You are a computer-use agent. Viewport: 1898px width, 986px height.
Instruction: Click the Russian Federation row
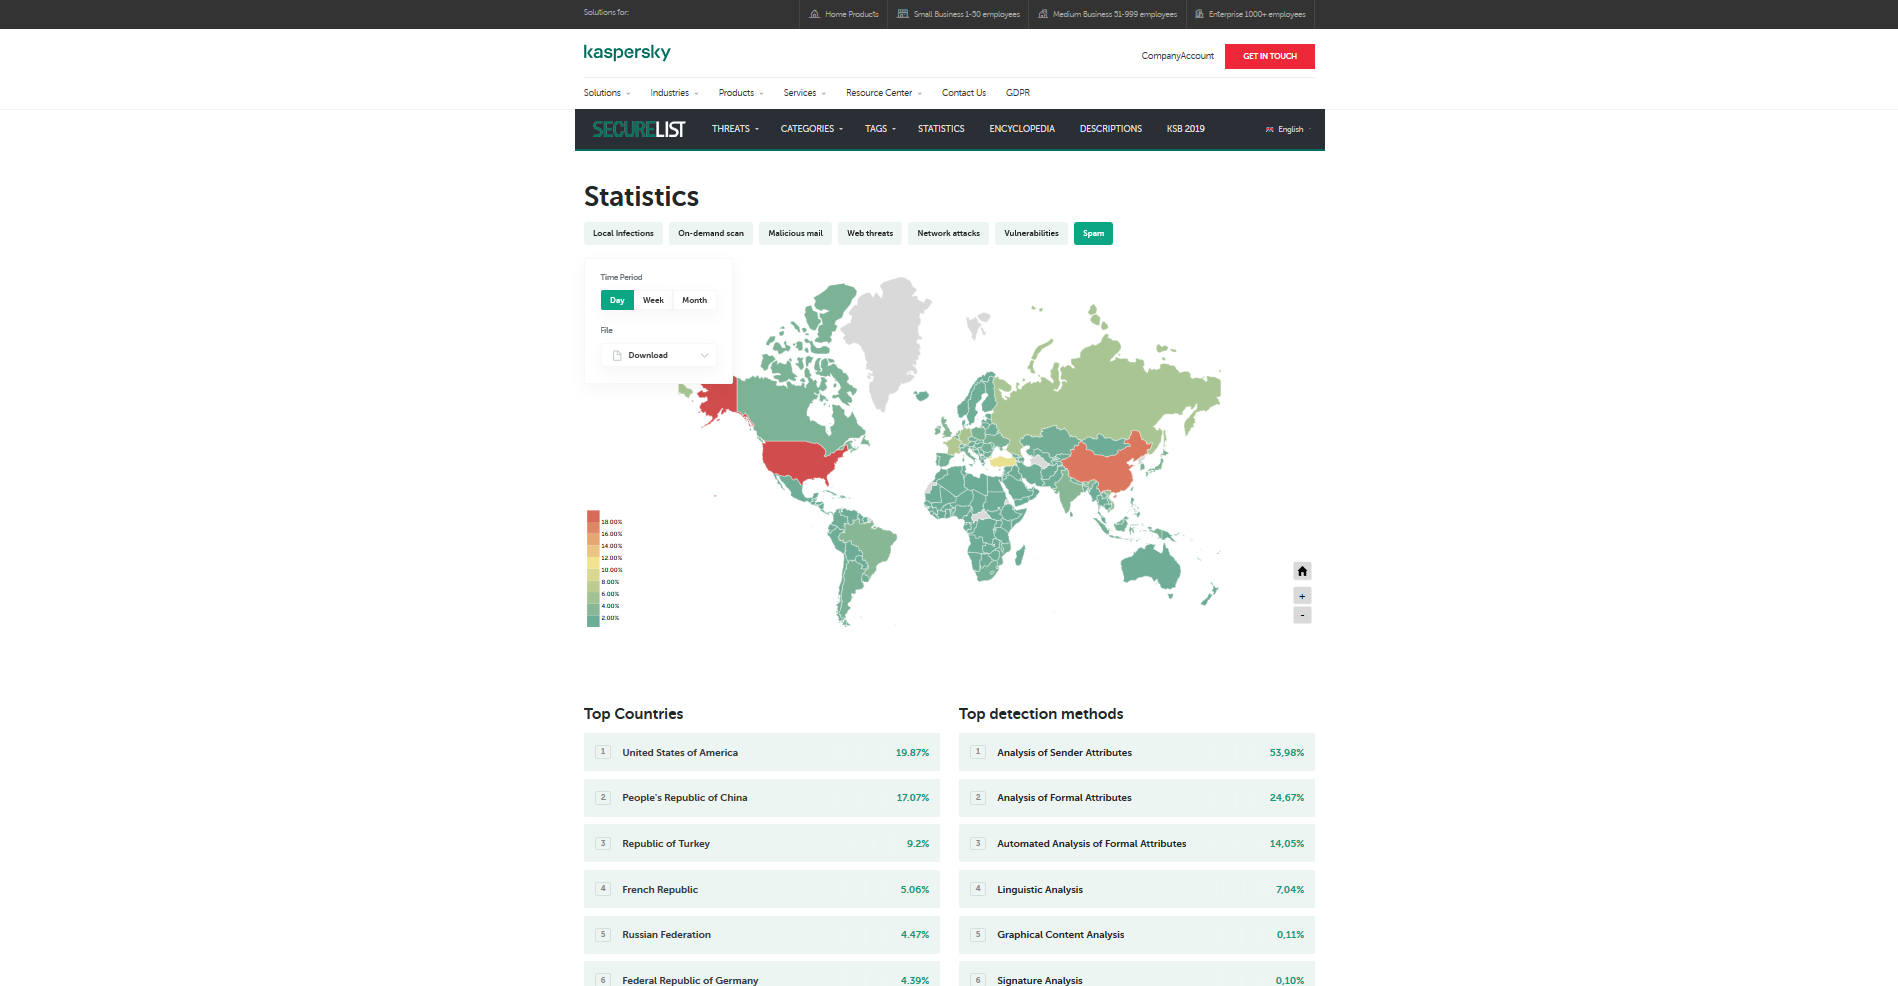point(762,935)
